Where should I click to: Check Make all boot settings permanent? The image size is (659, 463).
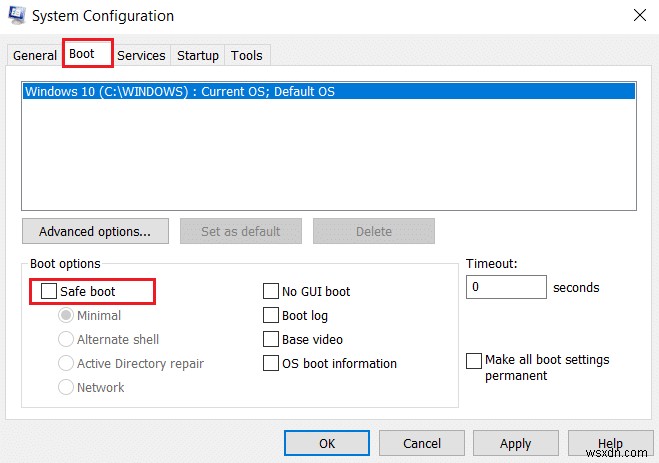pos(473,360)
